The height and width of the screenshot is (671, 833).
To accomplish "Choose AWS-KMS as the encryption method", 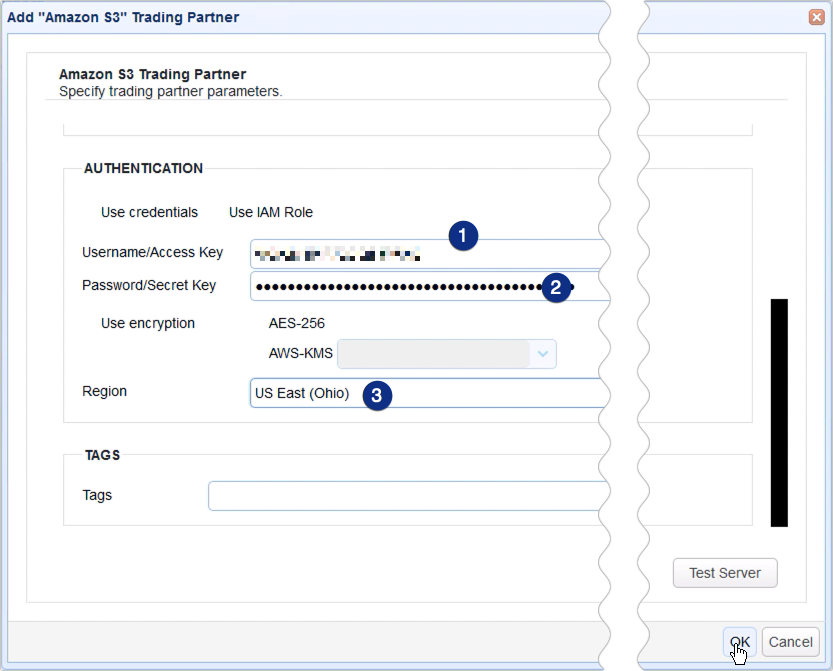I will click(x=300, y=353).
